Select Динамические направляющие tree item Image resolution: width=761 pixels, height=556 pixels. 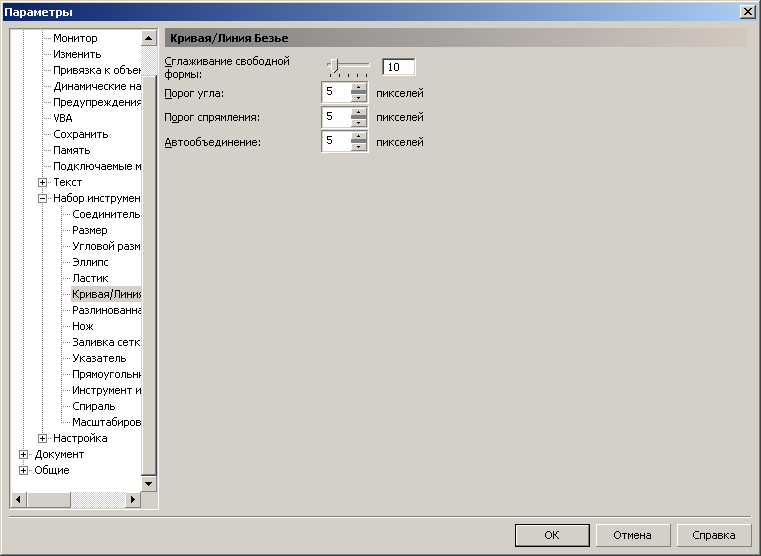pos(97,86)
